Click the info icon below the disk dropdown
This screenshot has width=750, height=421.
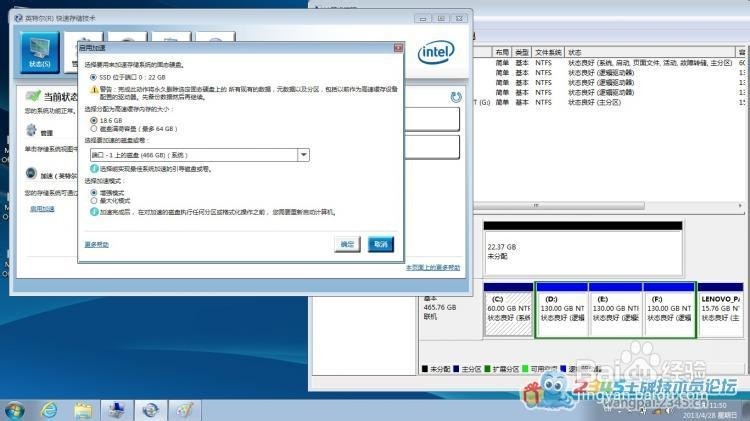coord(94,168)
